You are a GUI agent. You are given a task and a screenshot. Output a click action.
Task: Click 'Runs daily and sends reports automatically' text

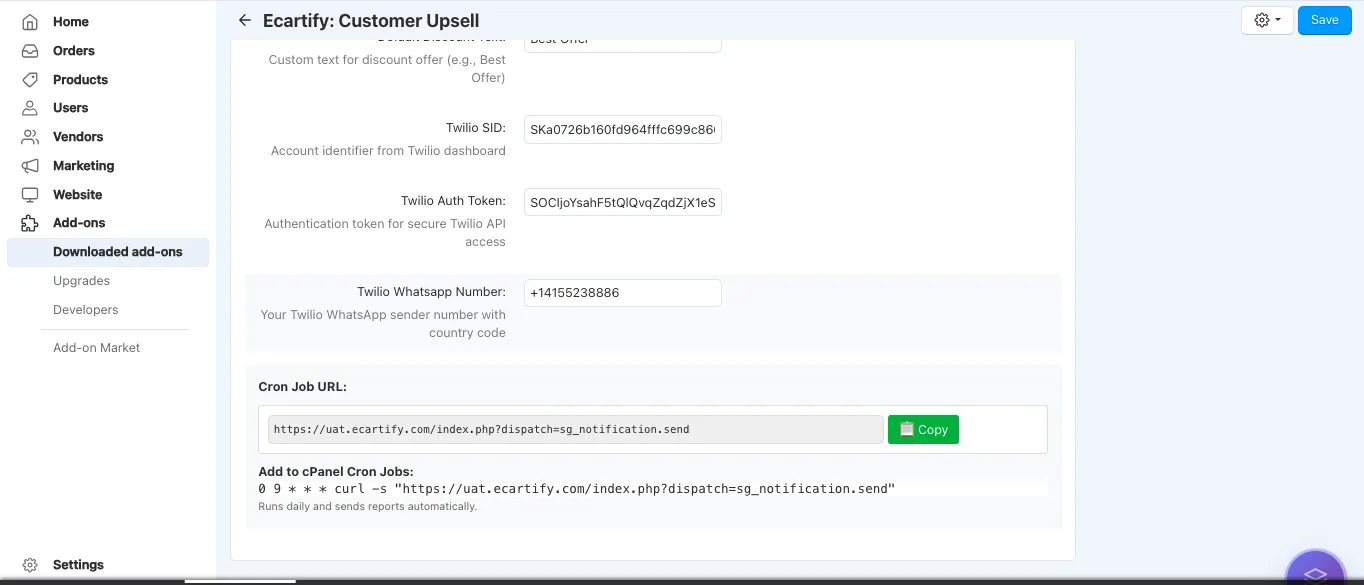click(x=367, y=507)
